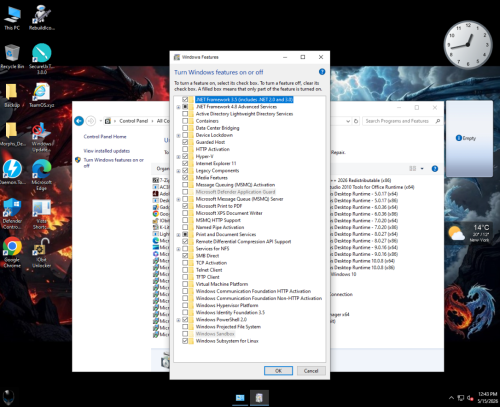Click the help icon in Programs and Features
The height and width of the screenshot is (407, 500).
(x=435, y=169)
